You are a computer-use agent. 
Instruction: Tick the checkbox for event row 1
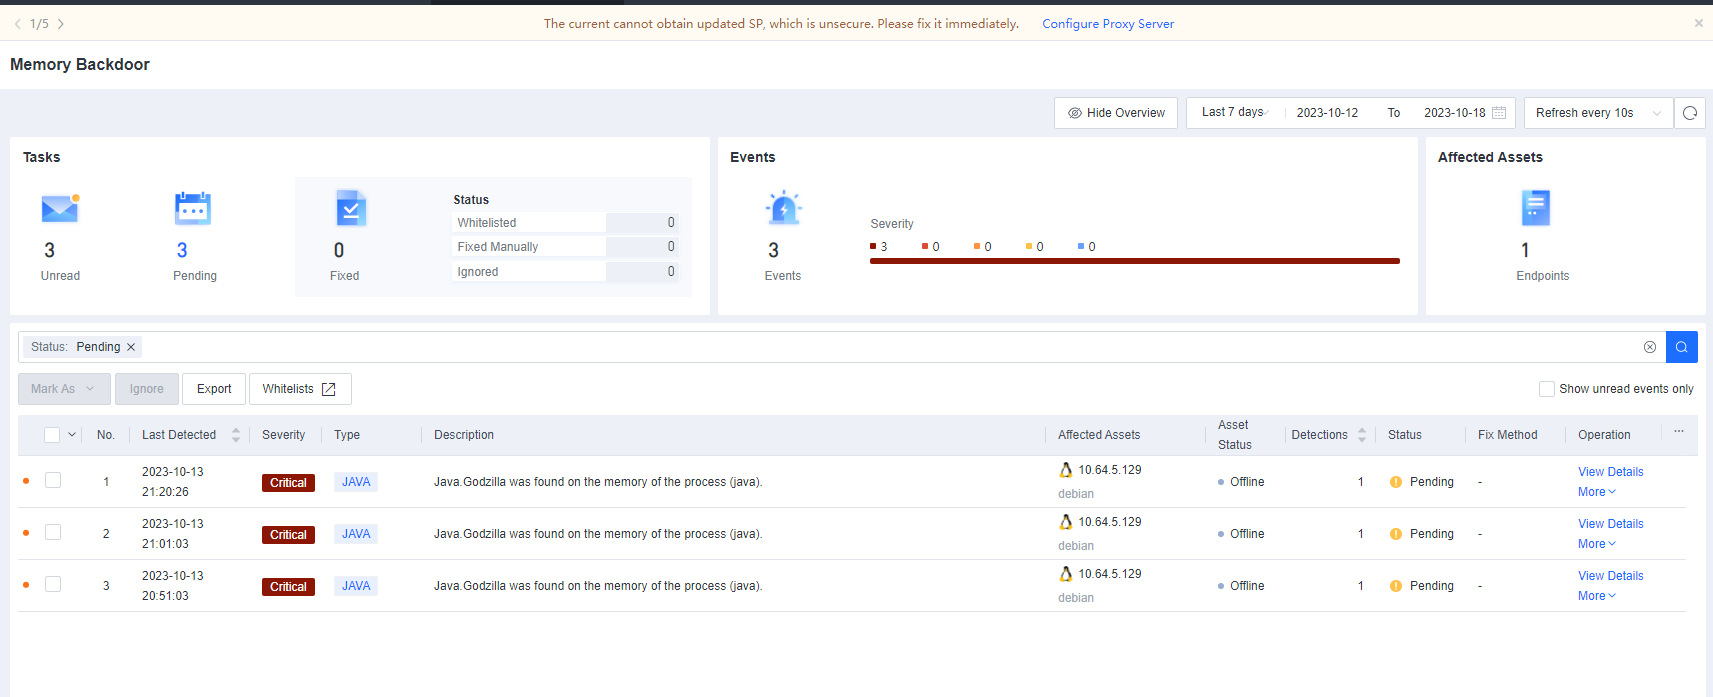pyautogui.click(x=53, y=481)
